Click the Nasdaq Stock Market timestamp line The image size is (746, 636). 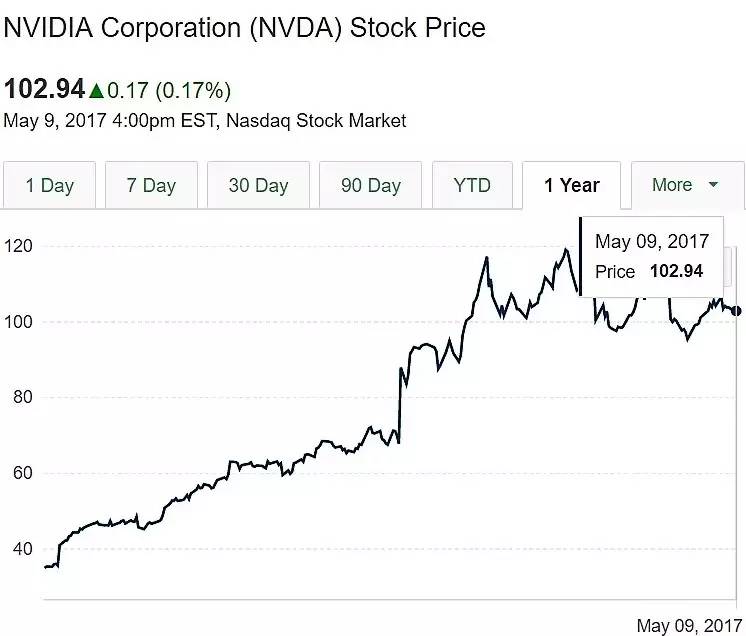coord(205,121)
